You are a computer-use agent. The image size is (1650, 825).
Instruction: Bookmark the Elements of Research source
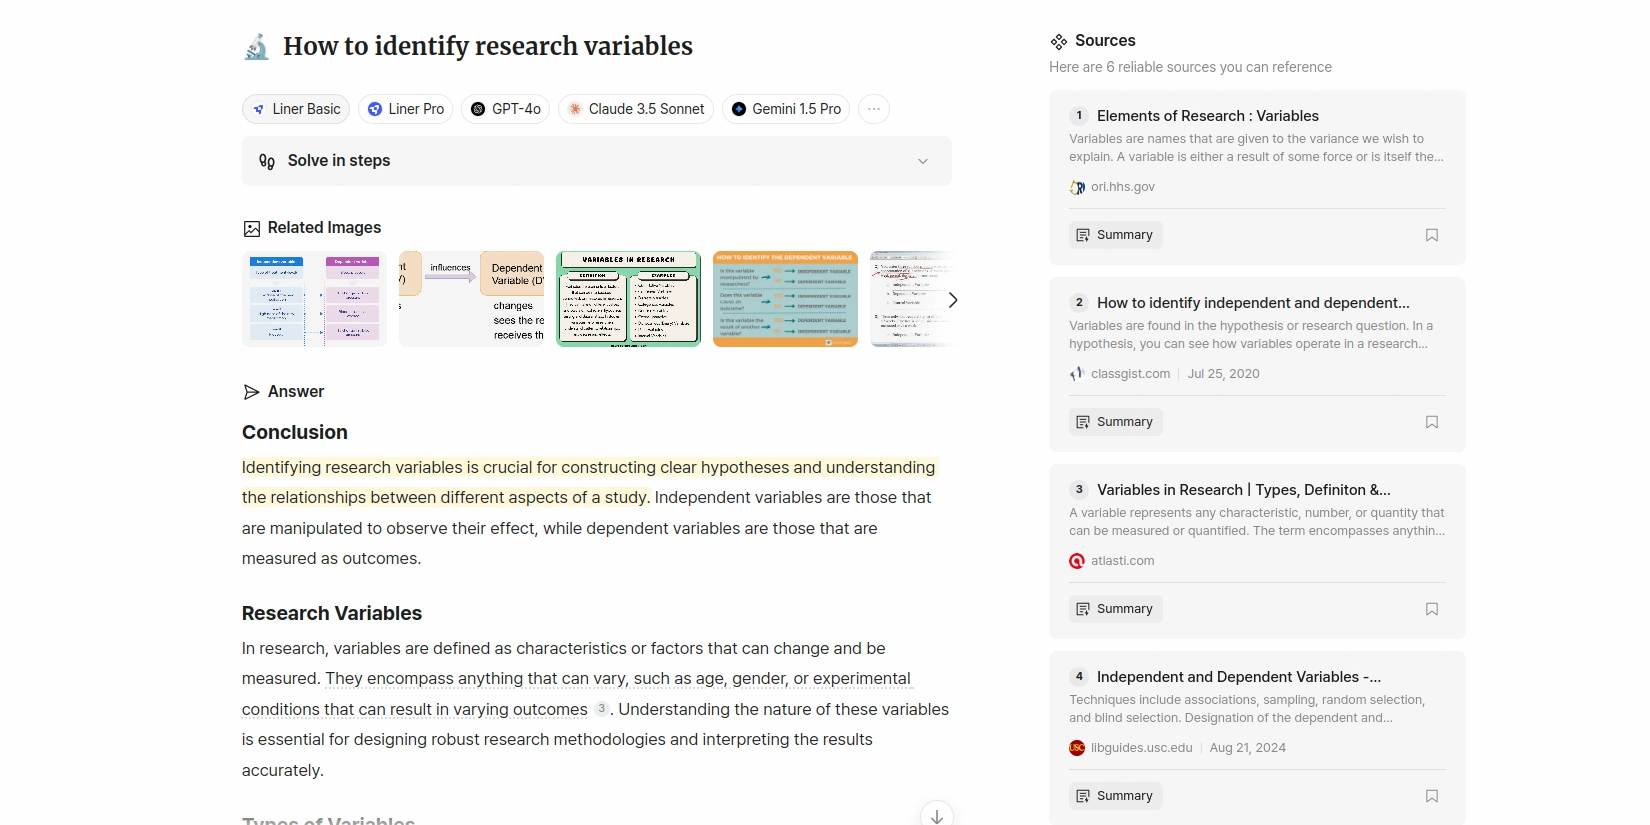1431,235
